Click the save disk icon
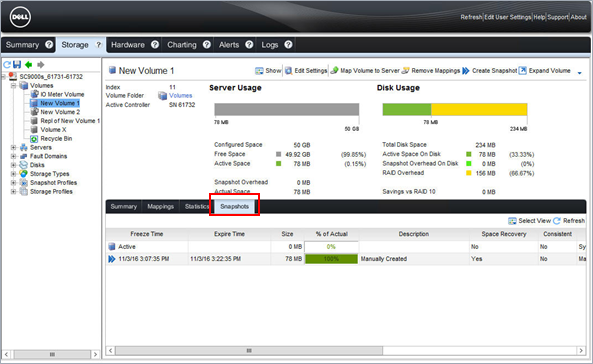Image resolution: width=593 pixels, height=364 pixels. (17, 65)
